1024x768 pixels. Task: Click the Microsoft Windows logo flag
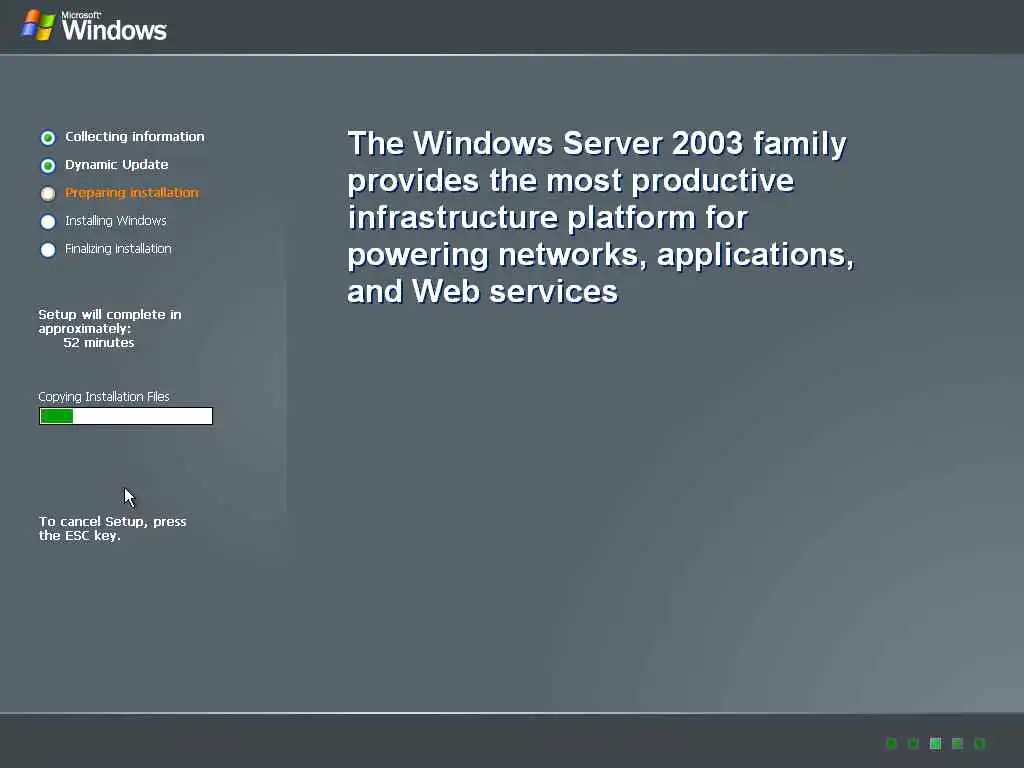[x=38, y=25]
